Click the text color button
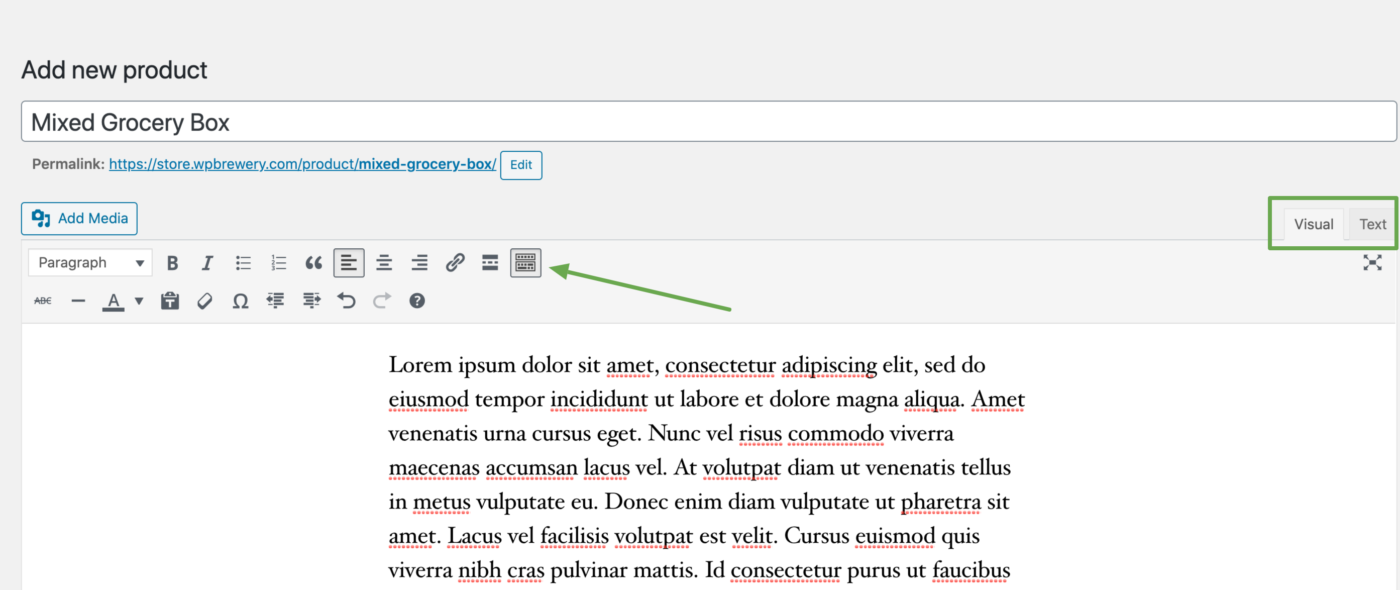 coord(114,300)
